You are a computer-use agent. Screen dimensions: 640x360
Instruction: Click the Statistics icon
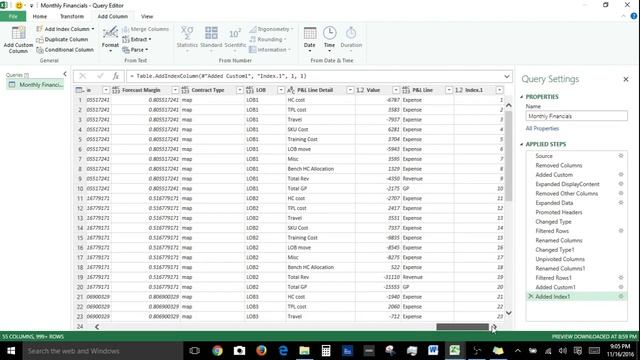click(187, 33)
